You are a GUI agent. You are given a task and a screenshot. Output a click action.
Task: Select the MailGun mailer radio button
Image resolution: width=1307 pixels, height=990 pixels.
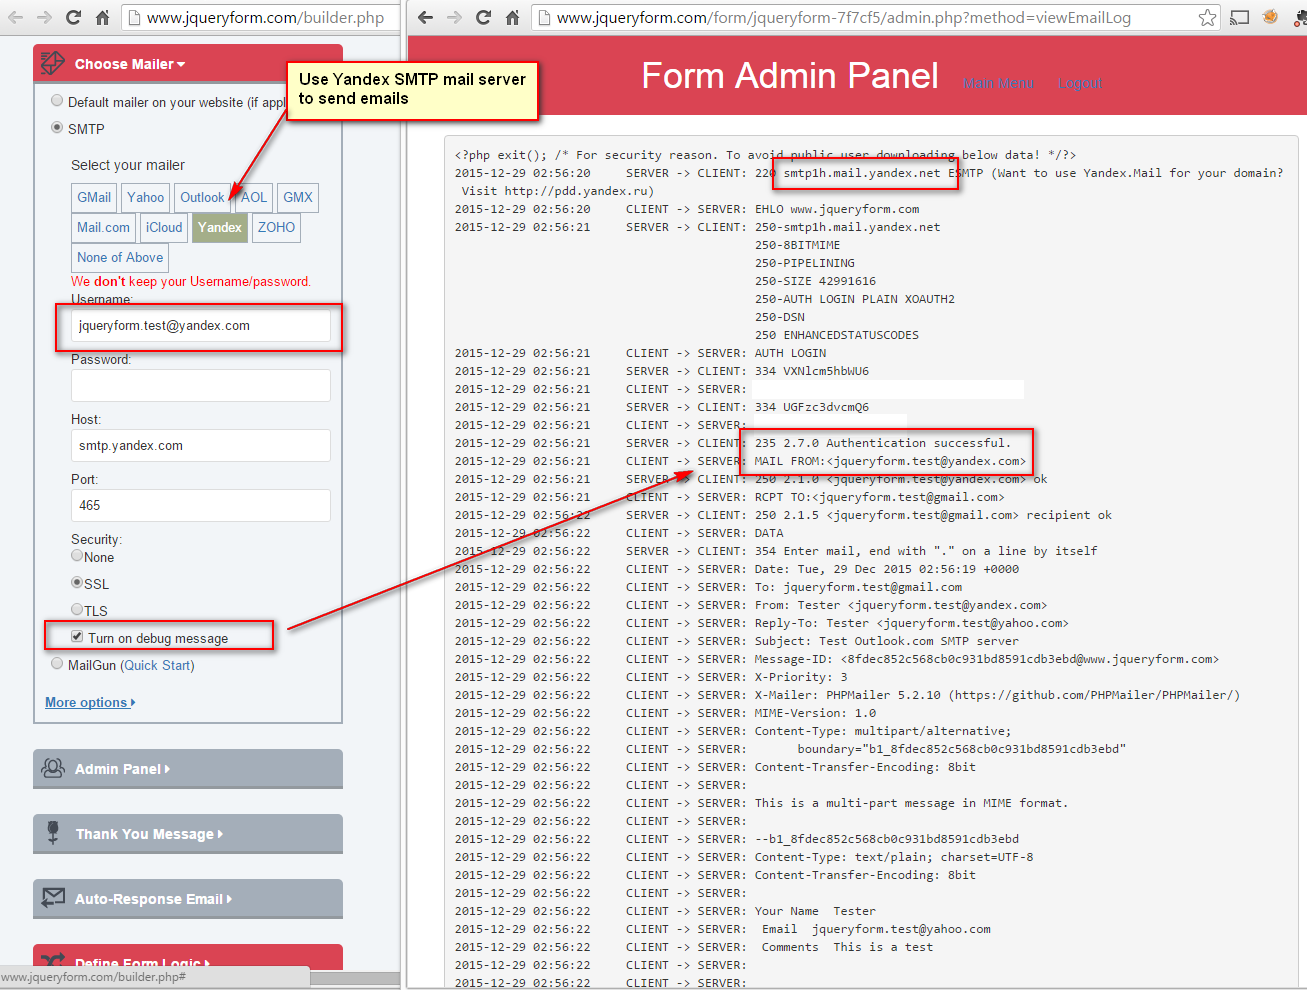tap(57, 664)
